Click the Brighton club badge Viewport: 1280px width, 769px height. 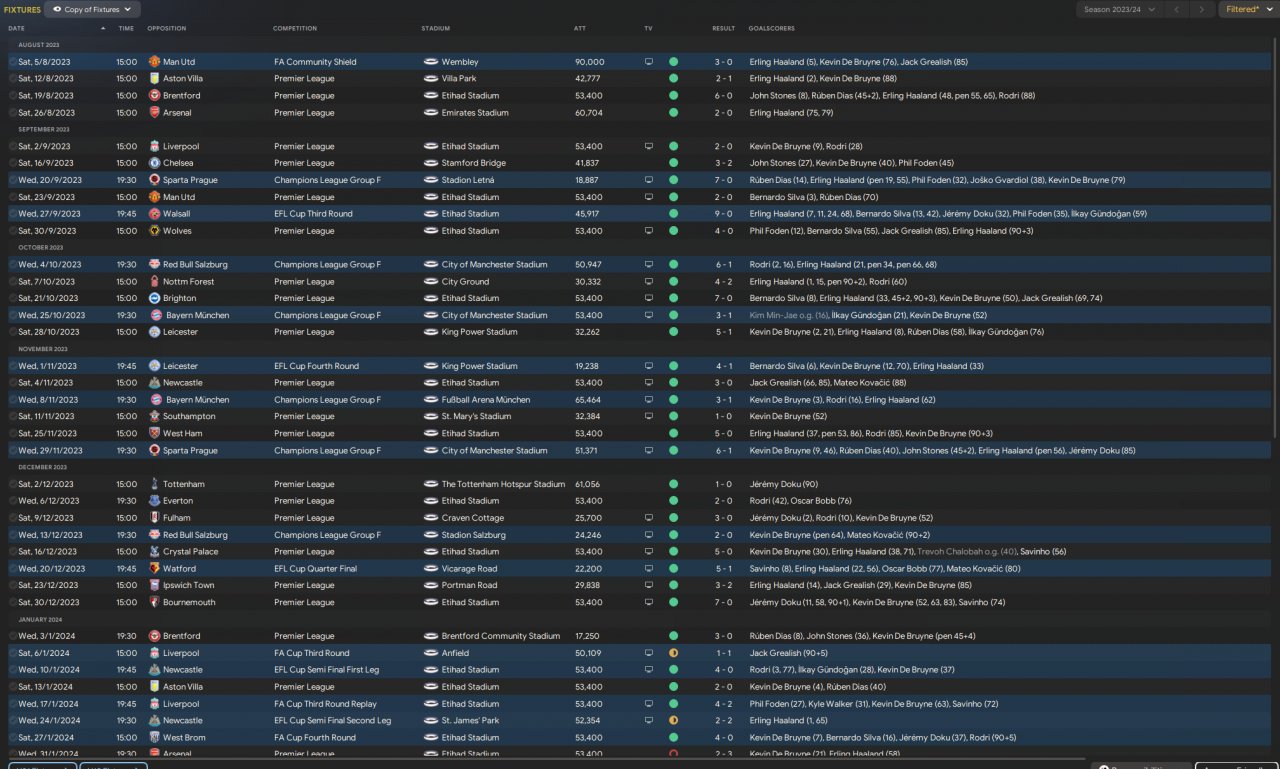tap(154, 298)
